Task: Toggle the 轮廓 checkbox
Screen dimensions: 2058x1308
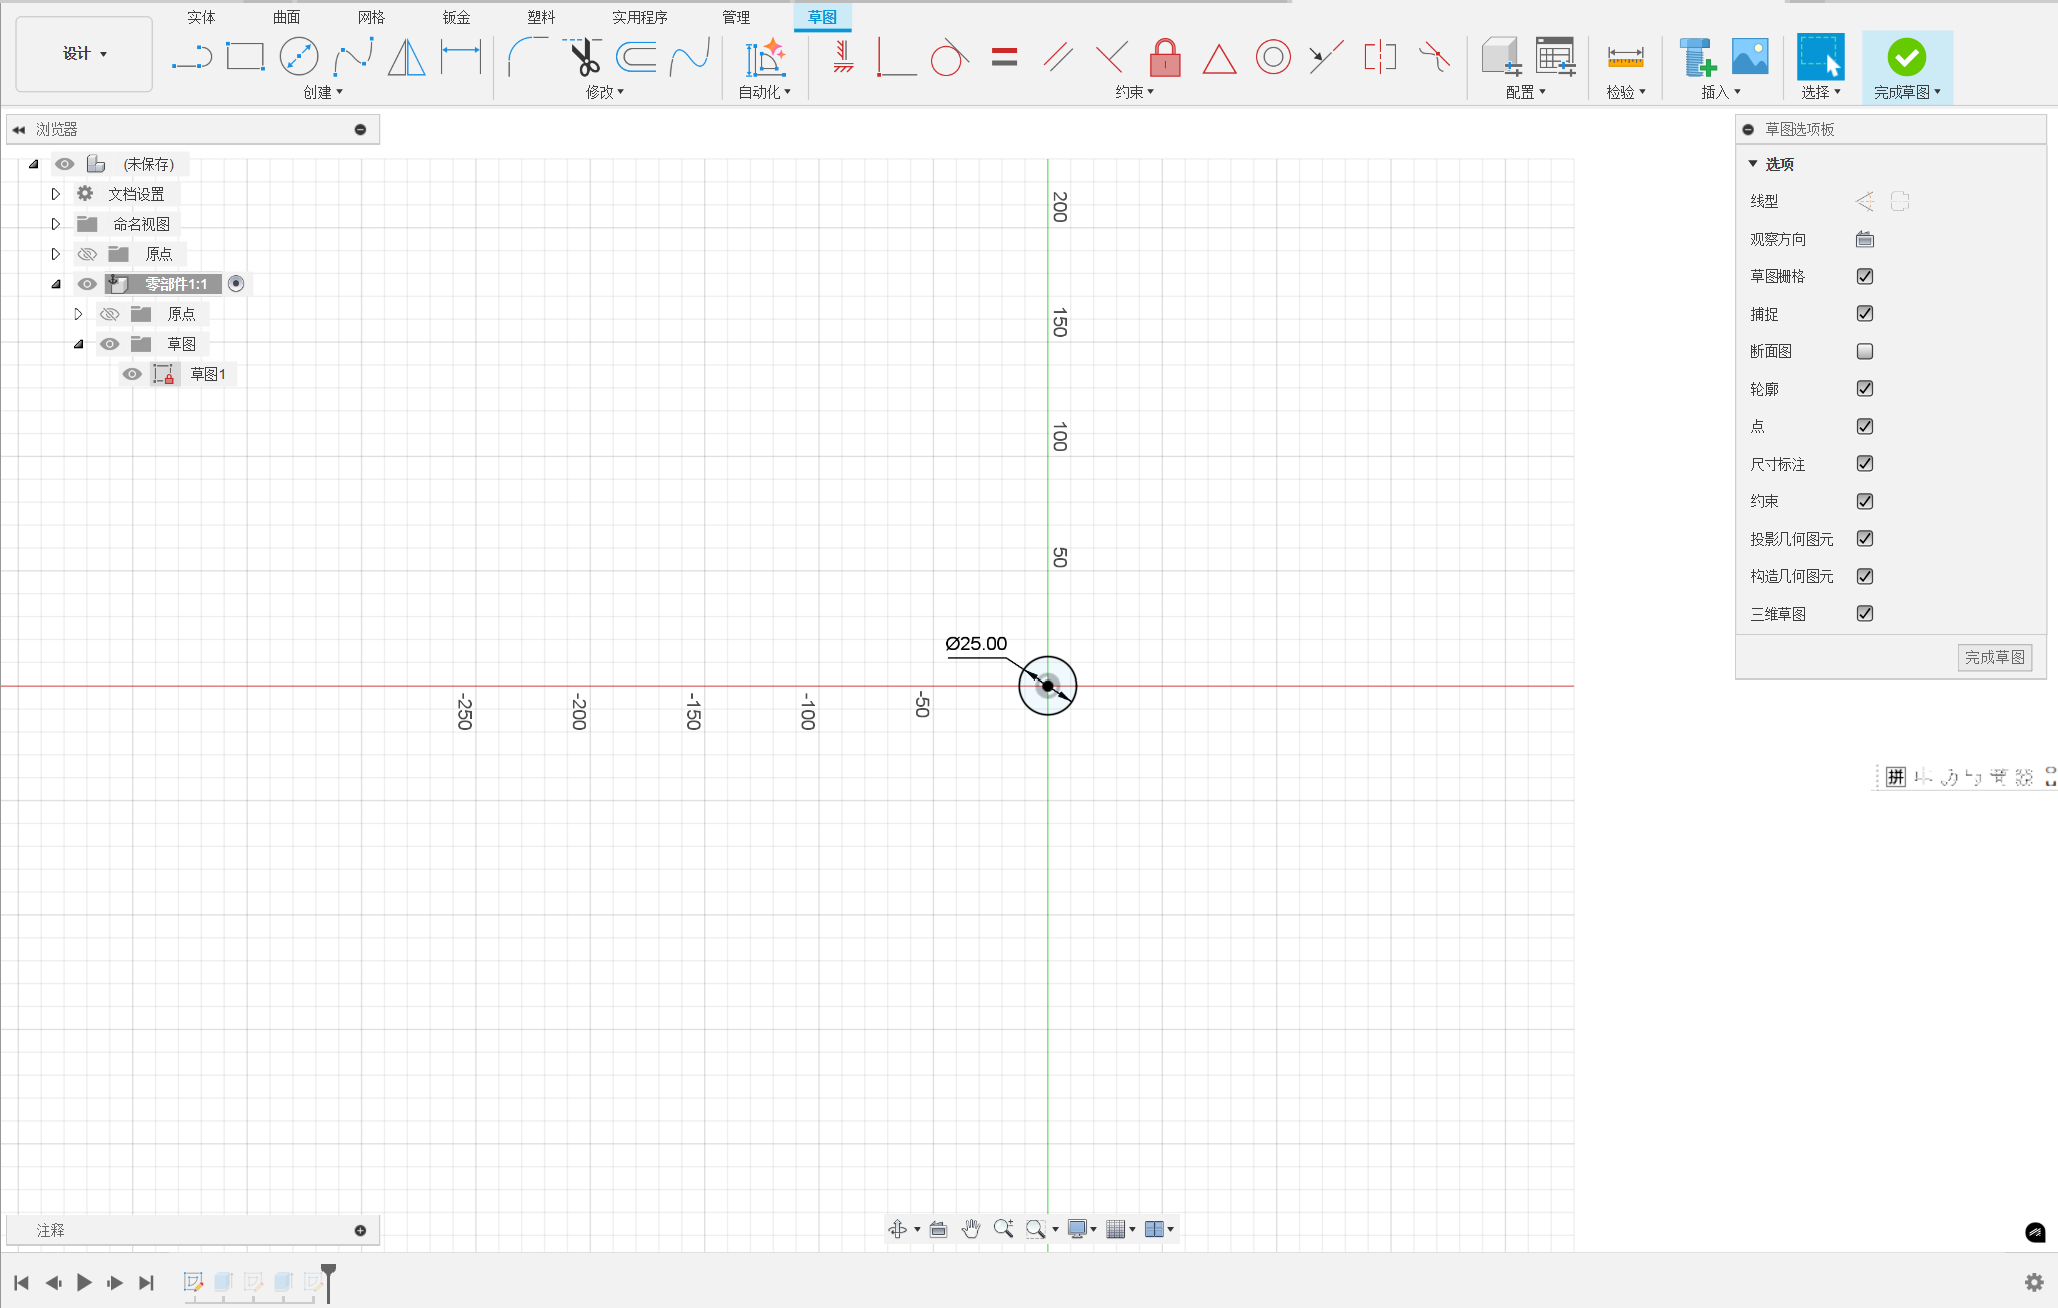Action: click(x=1865, y=389)
